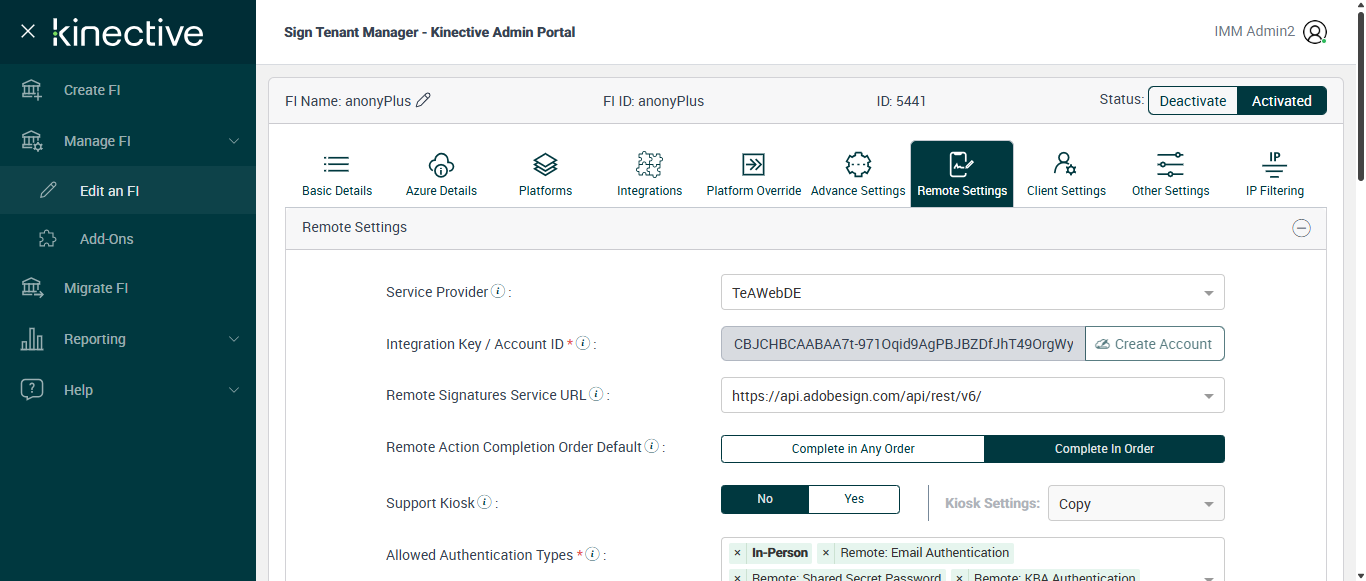Open the Kiosk Settings Copy dropdown
1366x581 pixels.
(x=1136, y=503)
